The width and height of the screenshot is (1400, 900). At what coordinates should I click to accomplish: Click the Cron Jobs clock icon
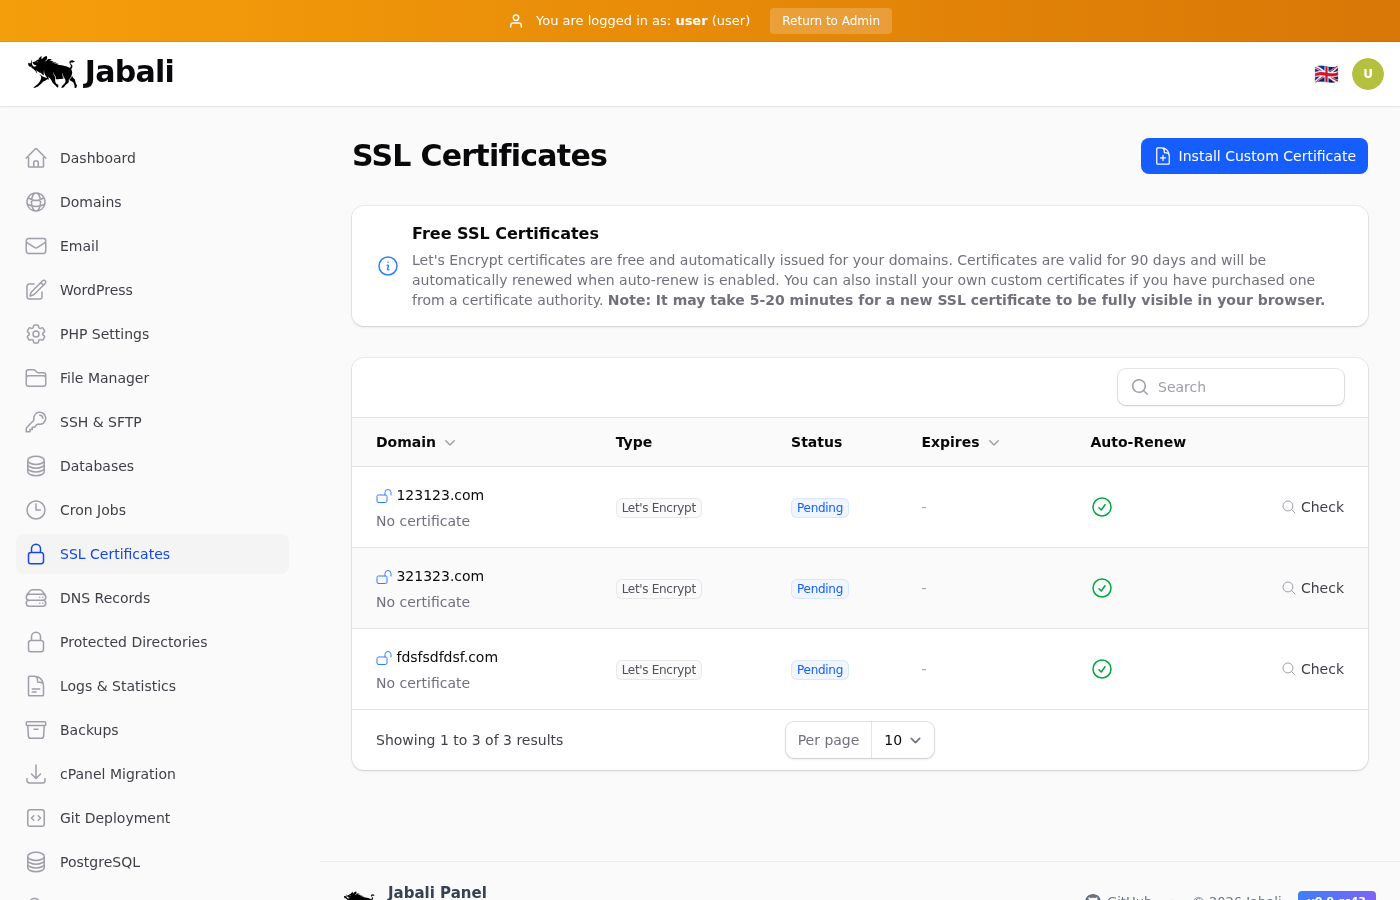36,510
